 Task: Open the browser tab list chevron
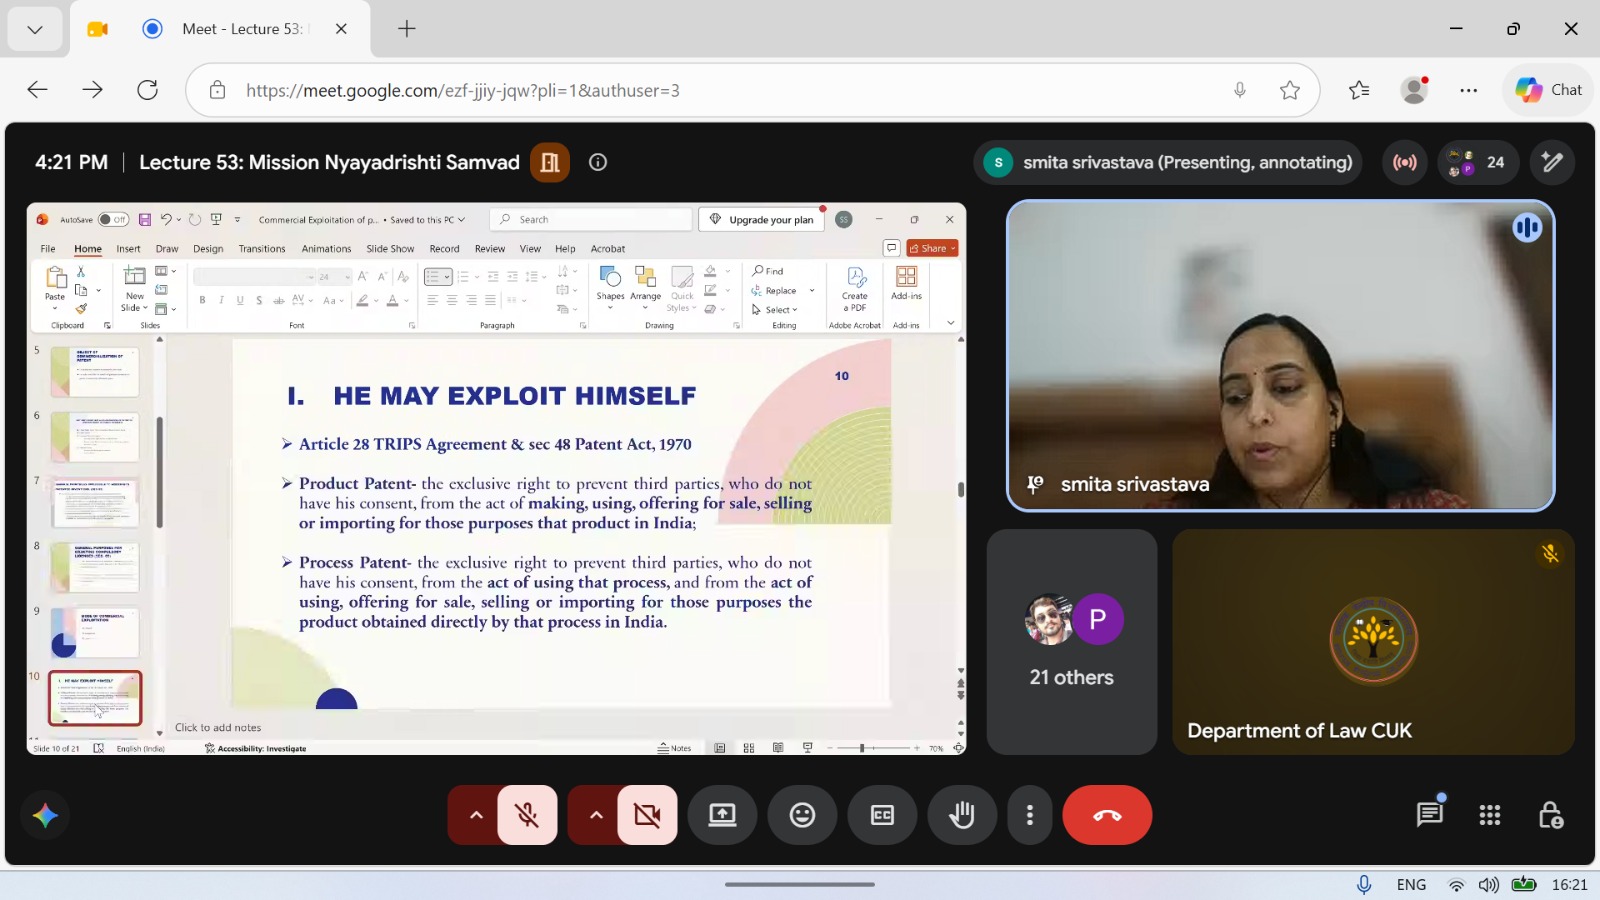[35, 29]
